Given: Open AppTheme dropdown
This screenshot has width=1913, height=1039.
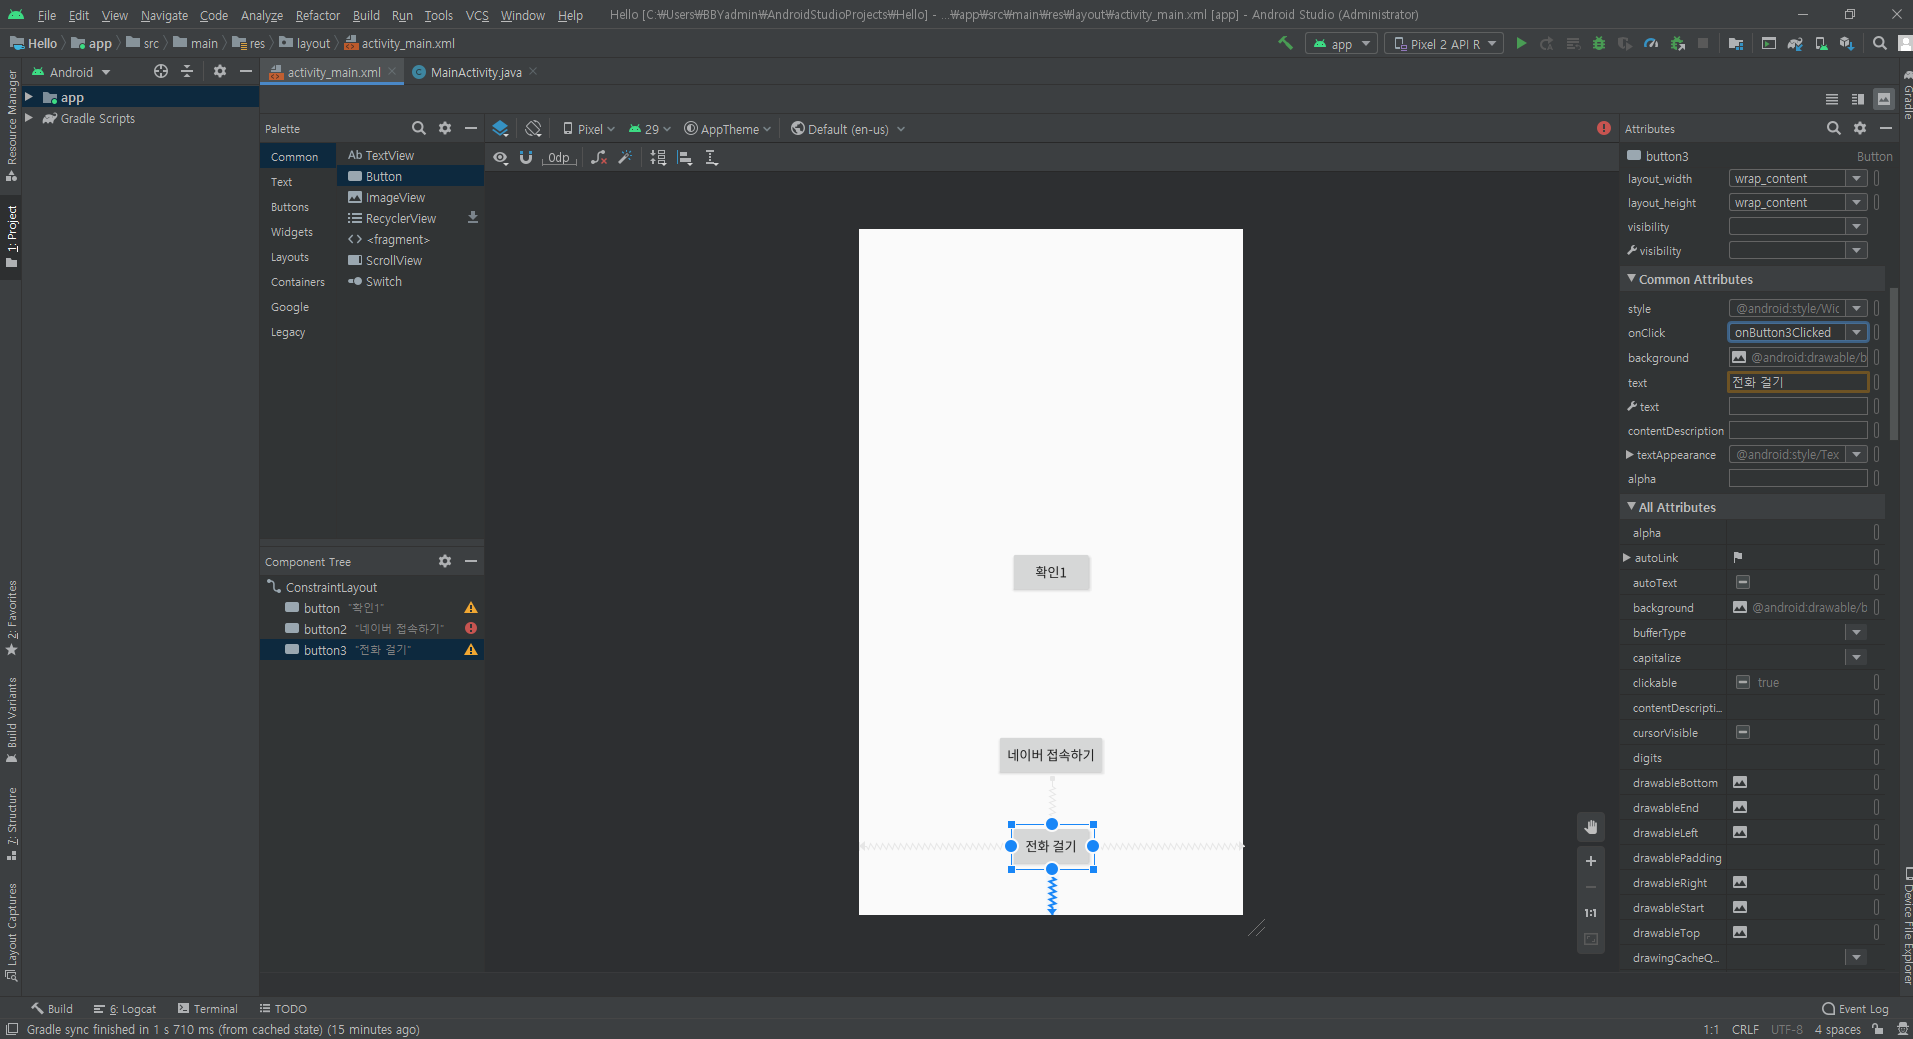Looking at the screenshot, I should 728,129.
